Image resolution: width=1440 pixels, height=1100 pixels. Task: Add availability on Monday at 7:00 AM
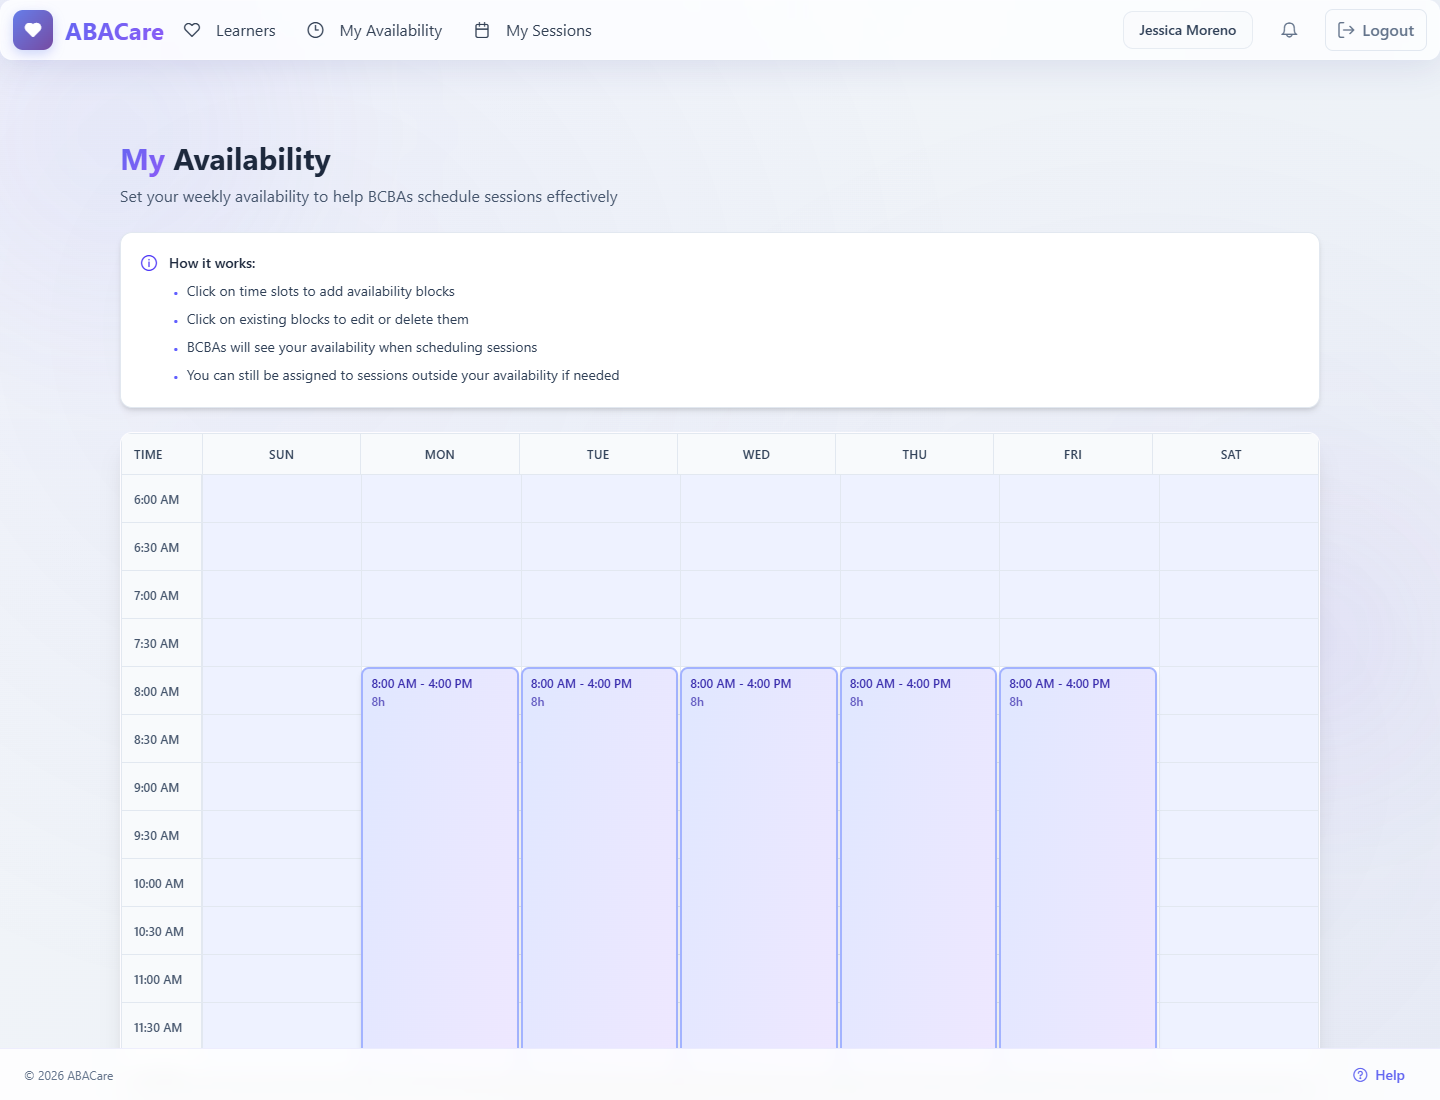(441, 595)
